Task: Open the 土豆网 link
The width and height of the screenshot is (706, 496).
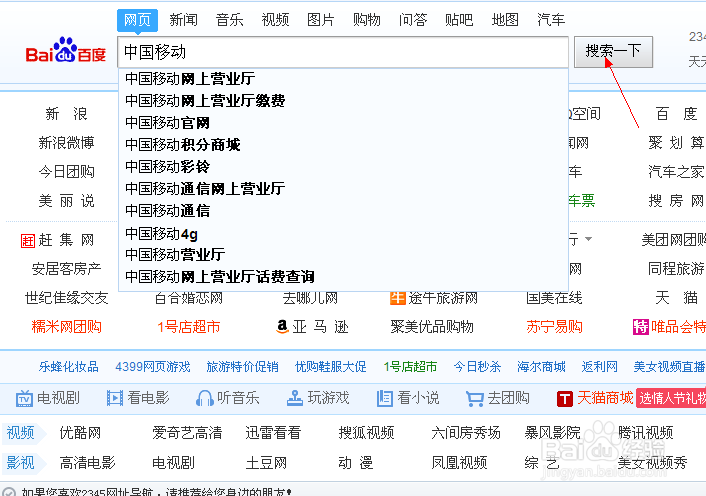Action: click(x=266, y=462)
